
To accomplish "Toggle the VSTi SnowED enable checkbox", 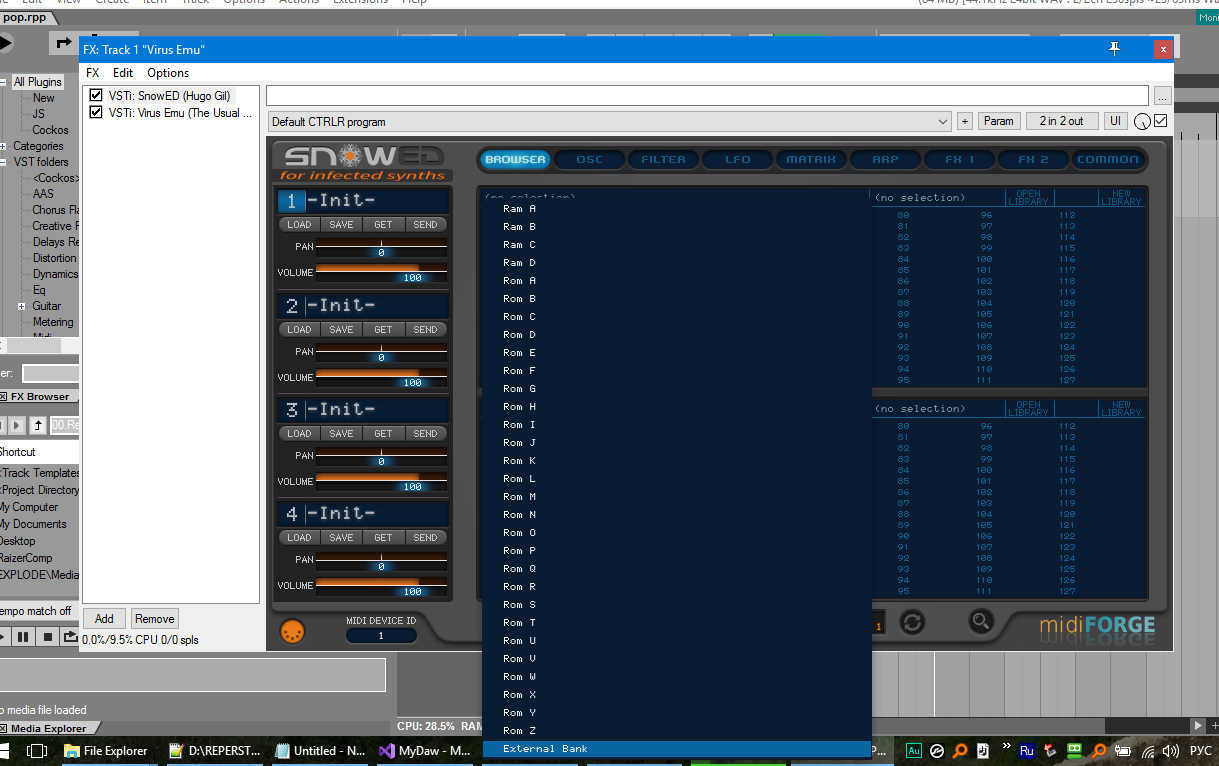I will (x=96, y=95).
